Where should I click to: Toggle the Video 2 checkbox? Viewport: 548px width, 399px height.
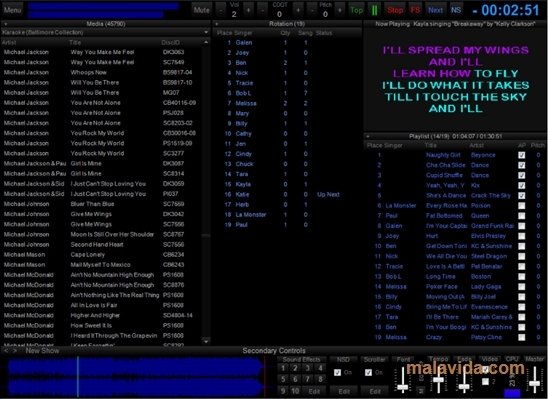tap(485, 382)
